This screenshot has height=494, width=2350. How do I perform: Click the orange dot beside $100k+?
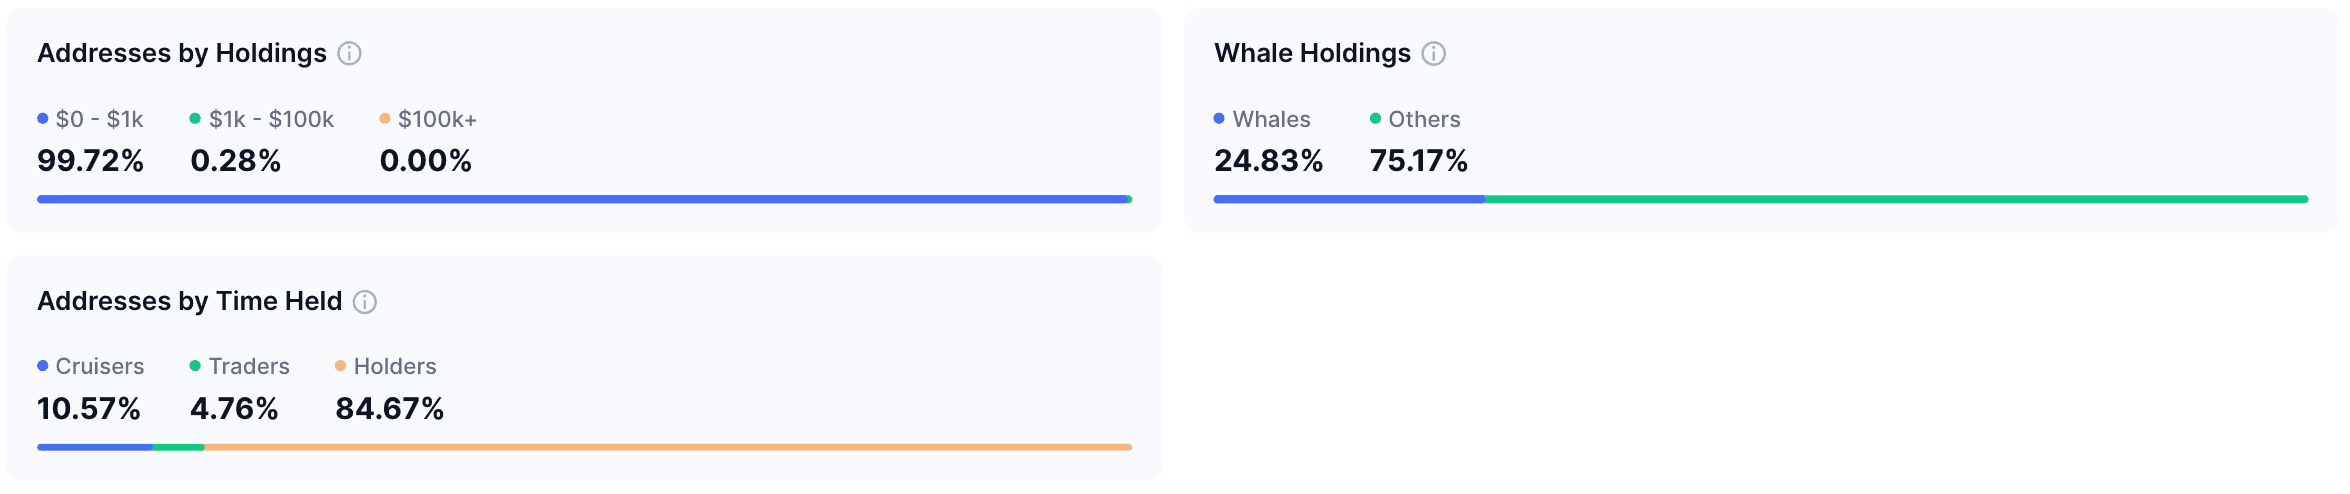[x=385, y=119]
